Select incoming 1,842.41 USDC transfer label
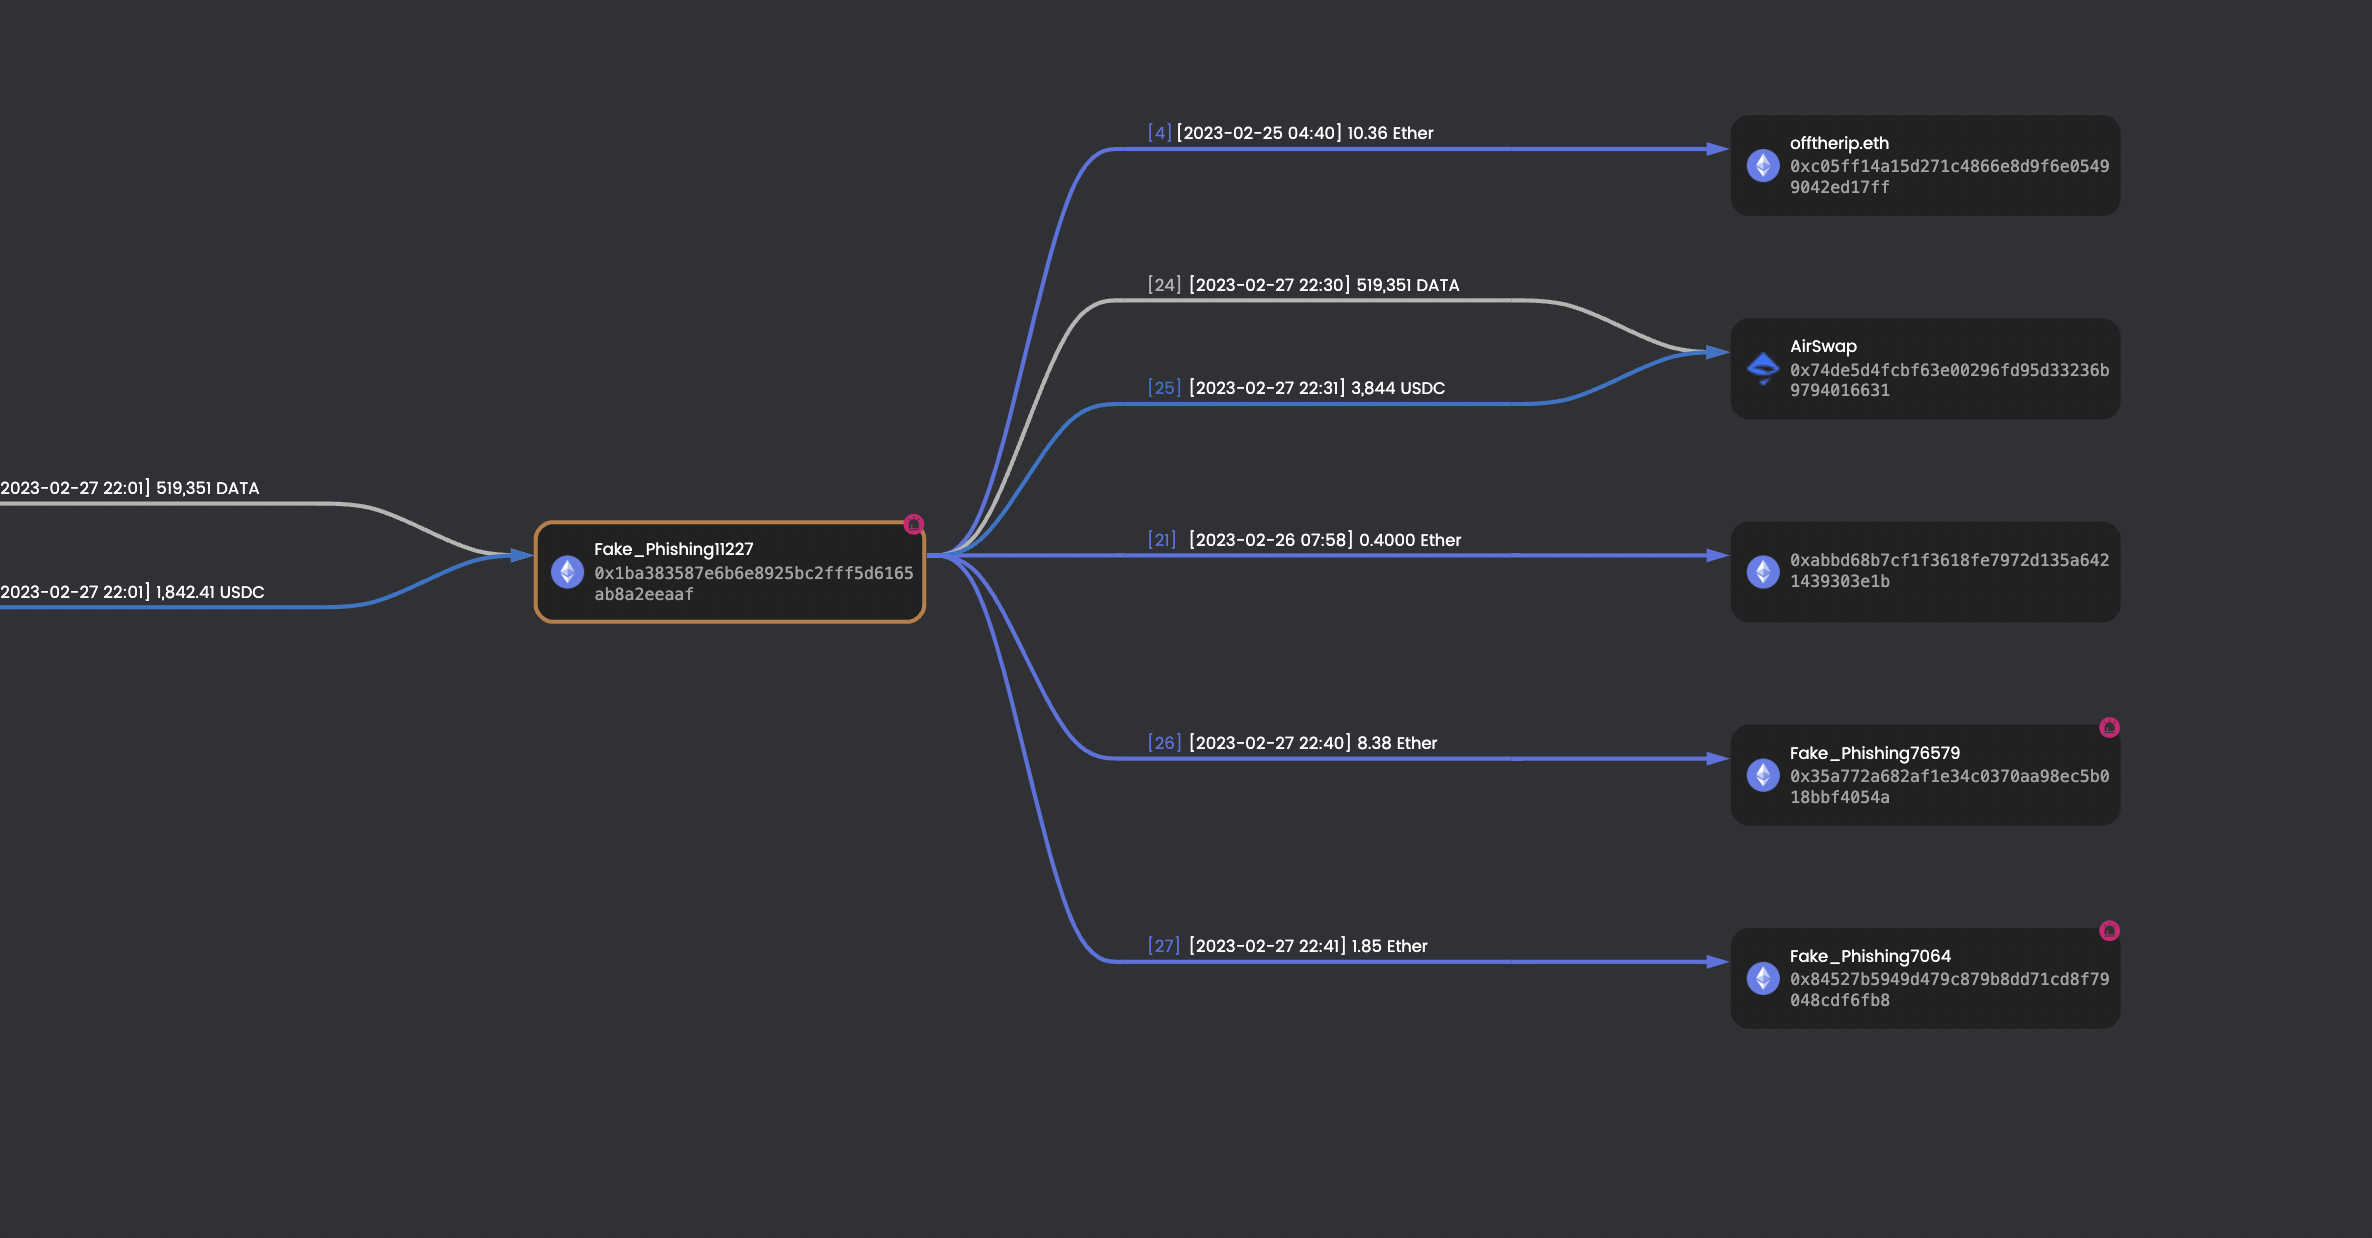The image size is (2372, 1238). (x=132, y=592)
